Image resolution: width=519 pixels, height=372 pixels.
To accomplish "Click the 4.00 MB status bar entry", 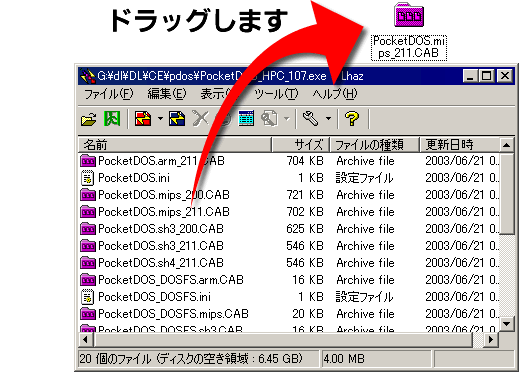I will 344,359.
